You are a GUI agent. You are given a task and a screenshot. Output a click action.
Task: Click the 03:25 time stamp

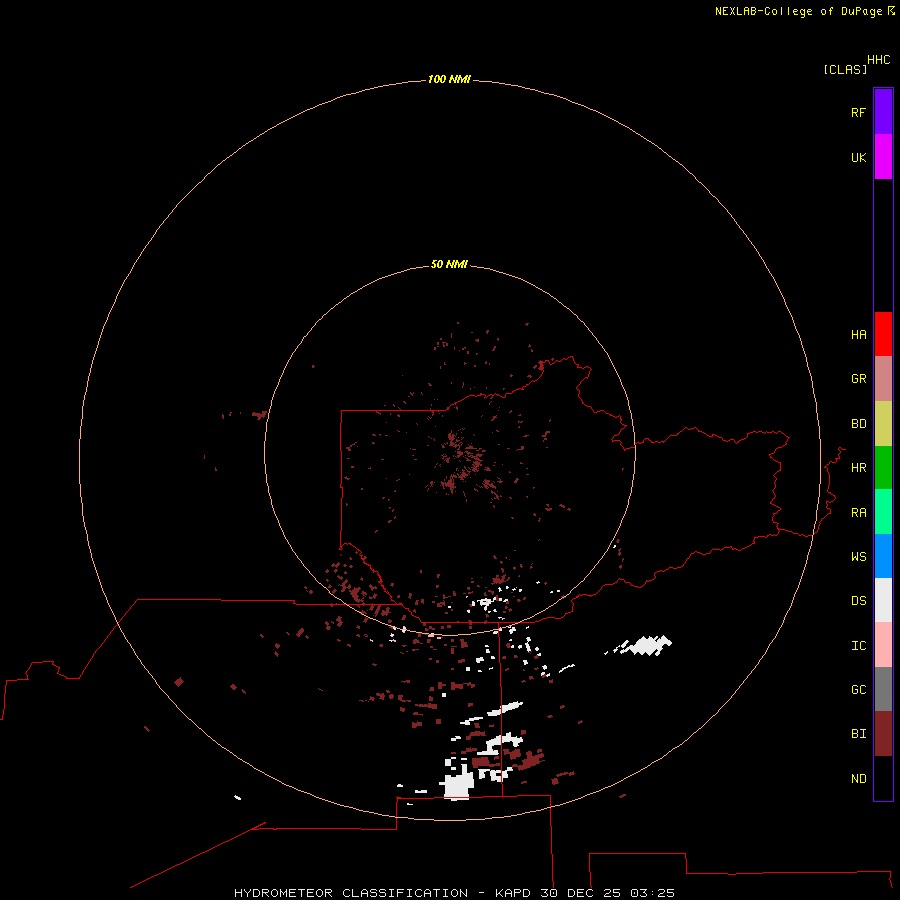pyautogui.click(x=652, y=893)
